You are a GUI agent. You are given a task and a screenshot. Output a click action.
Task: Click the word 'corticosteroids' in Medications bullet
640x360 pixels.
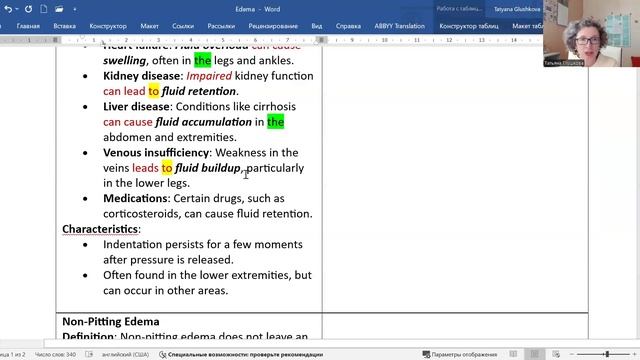coord(141,214)
